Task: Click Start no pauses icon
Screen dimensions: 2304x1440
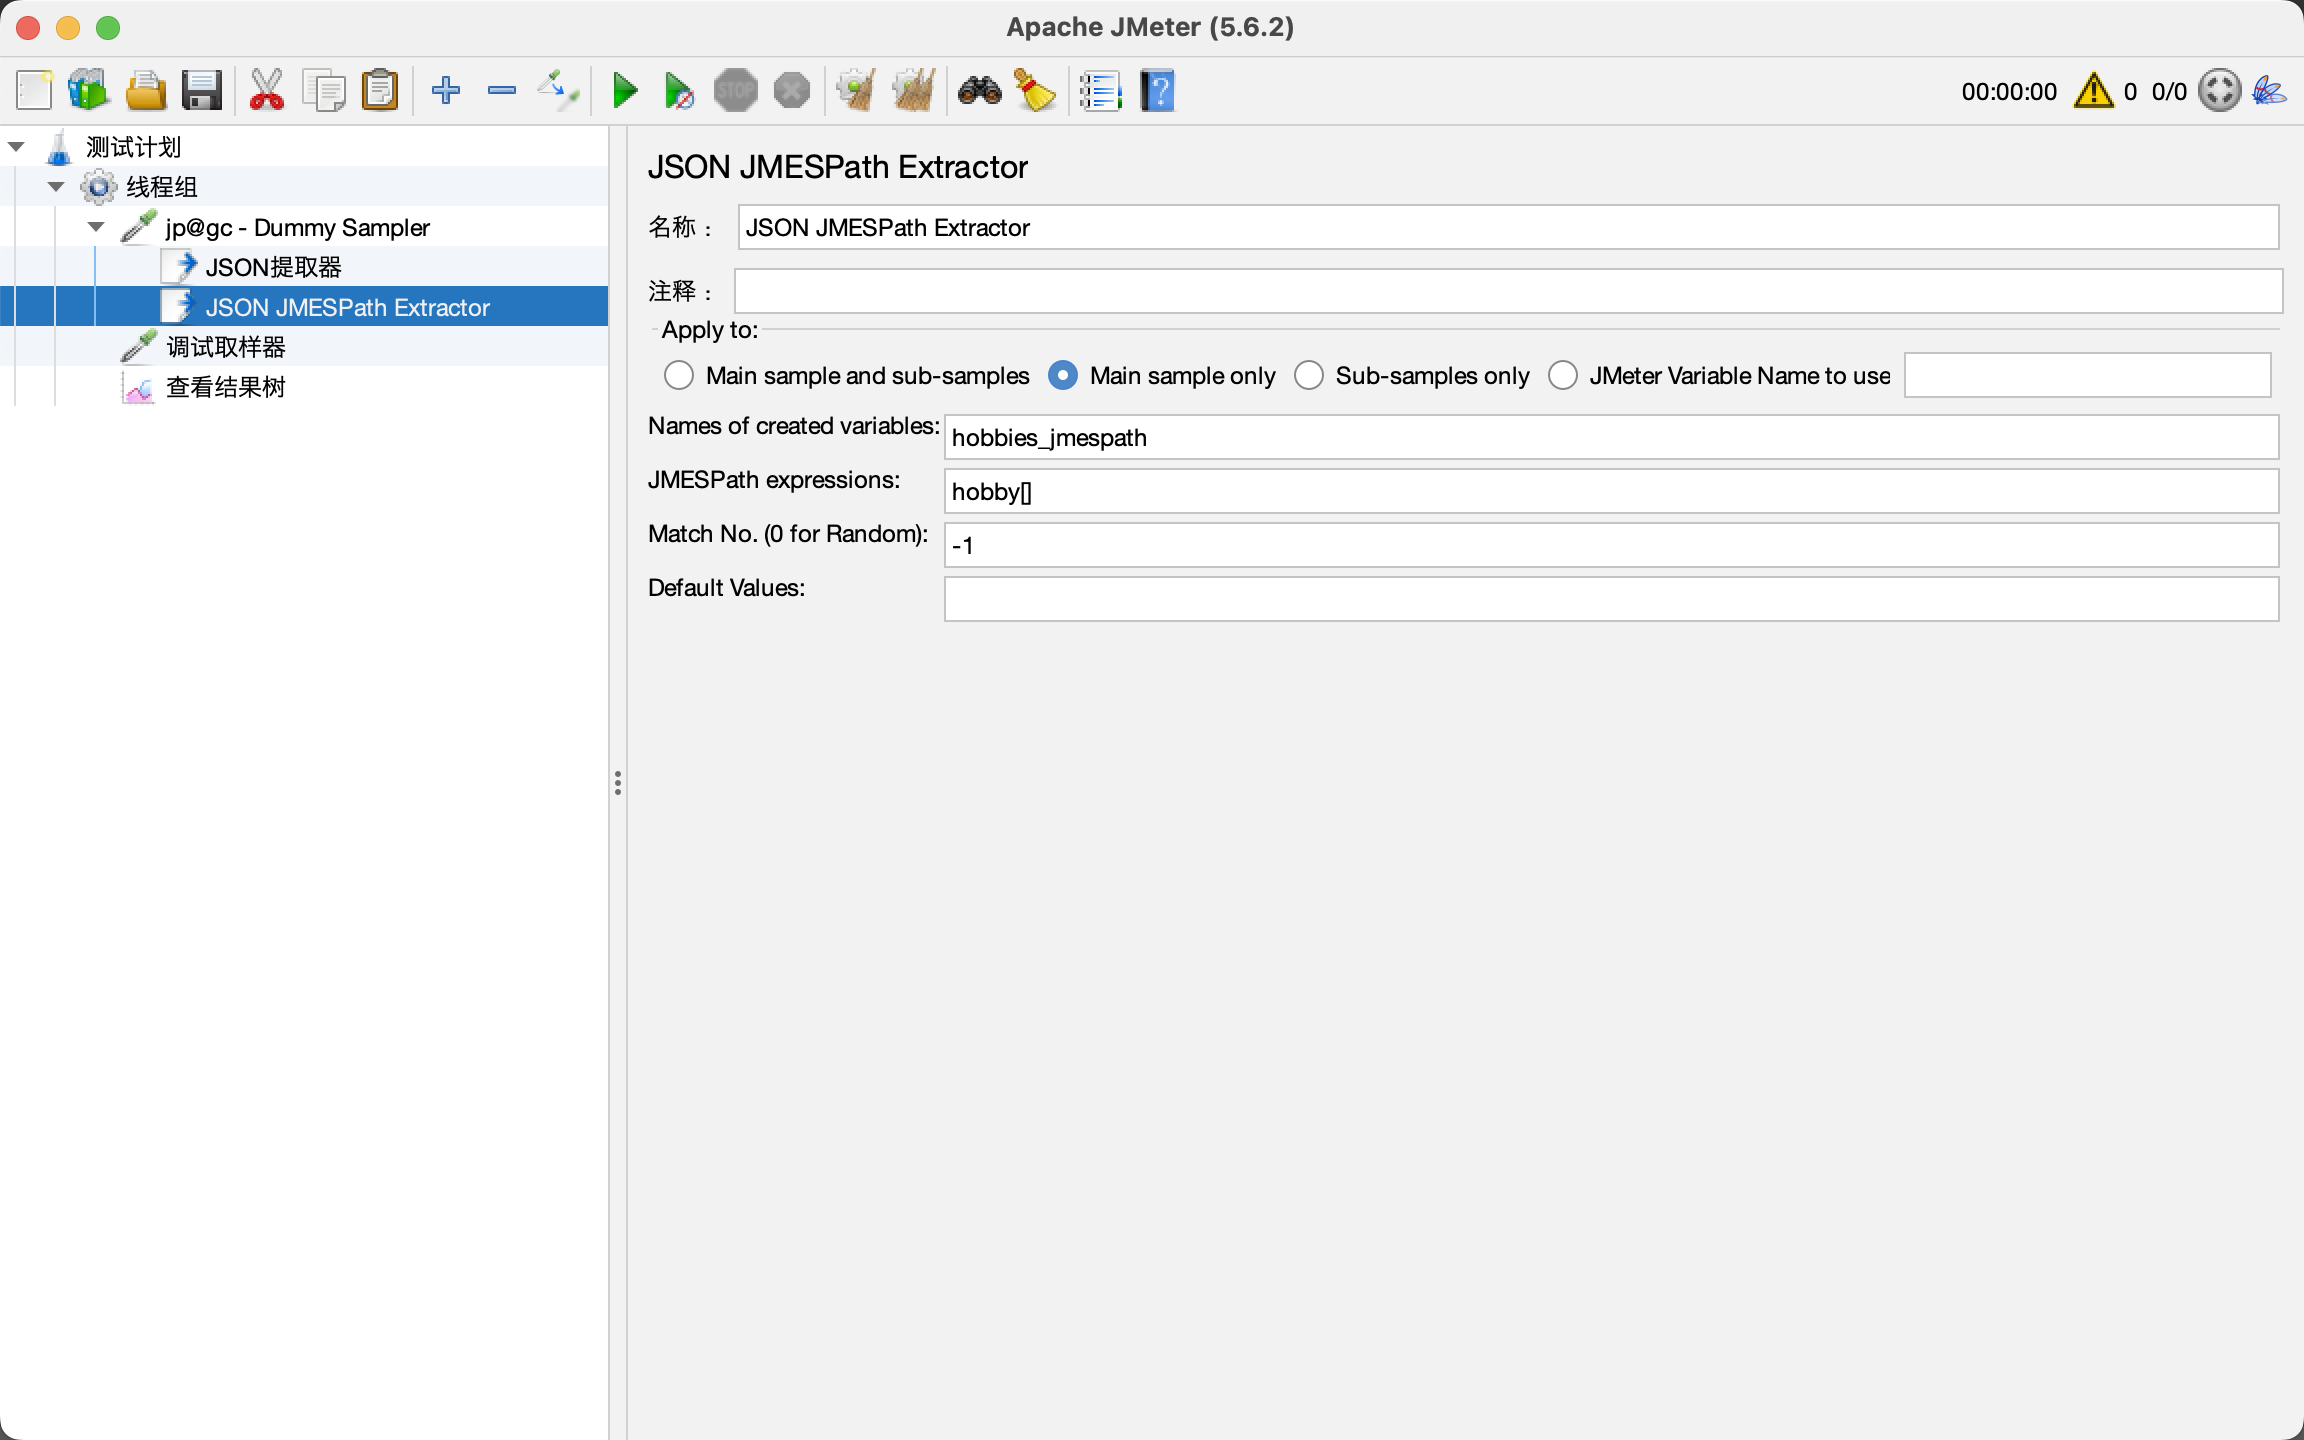Action: pyautogui.click(x=680, y=91)
